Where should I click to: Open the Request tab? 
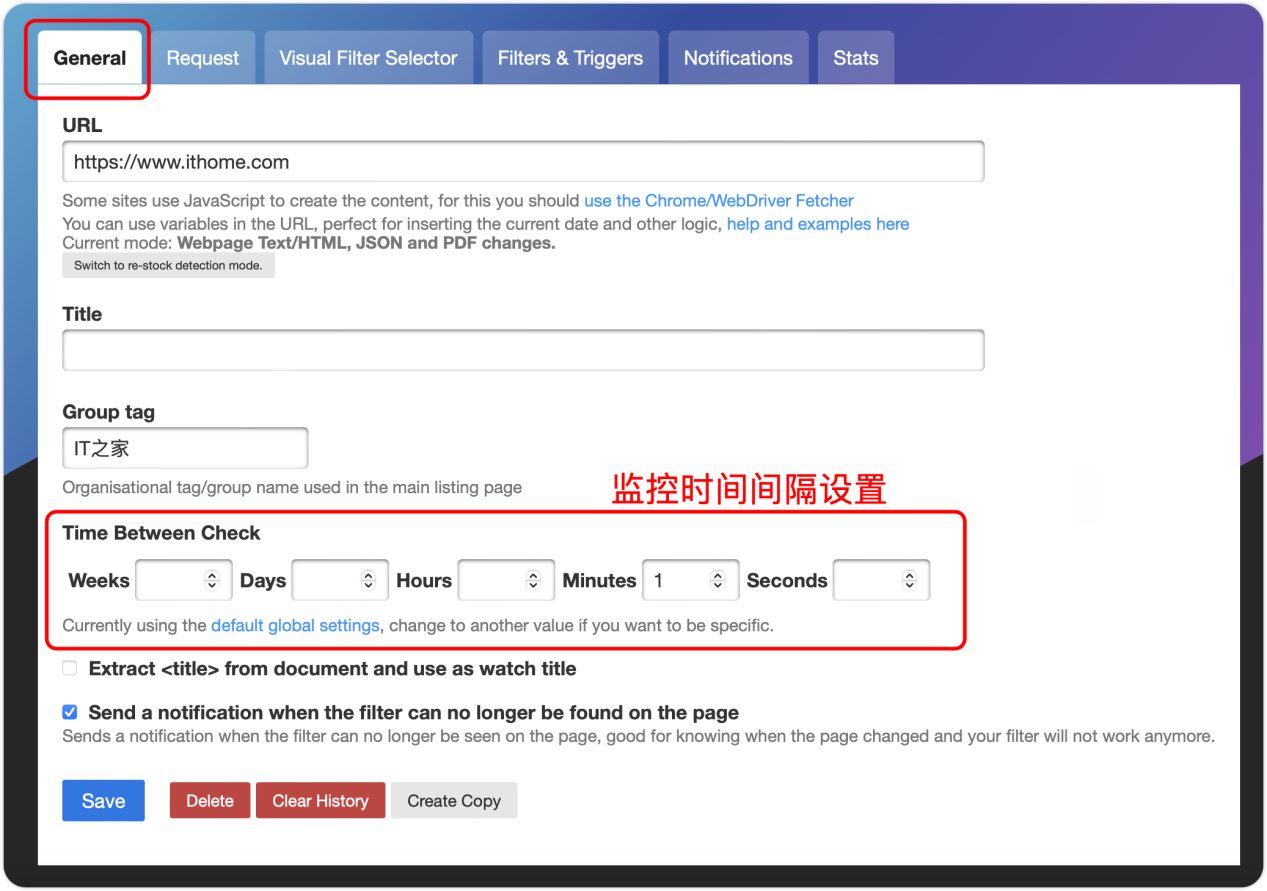click(x=203, y=57)
